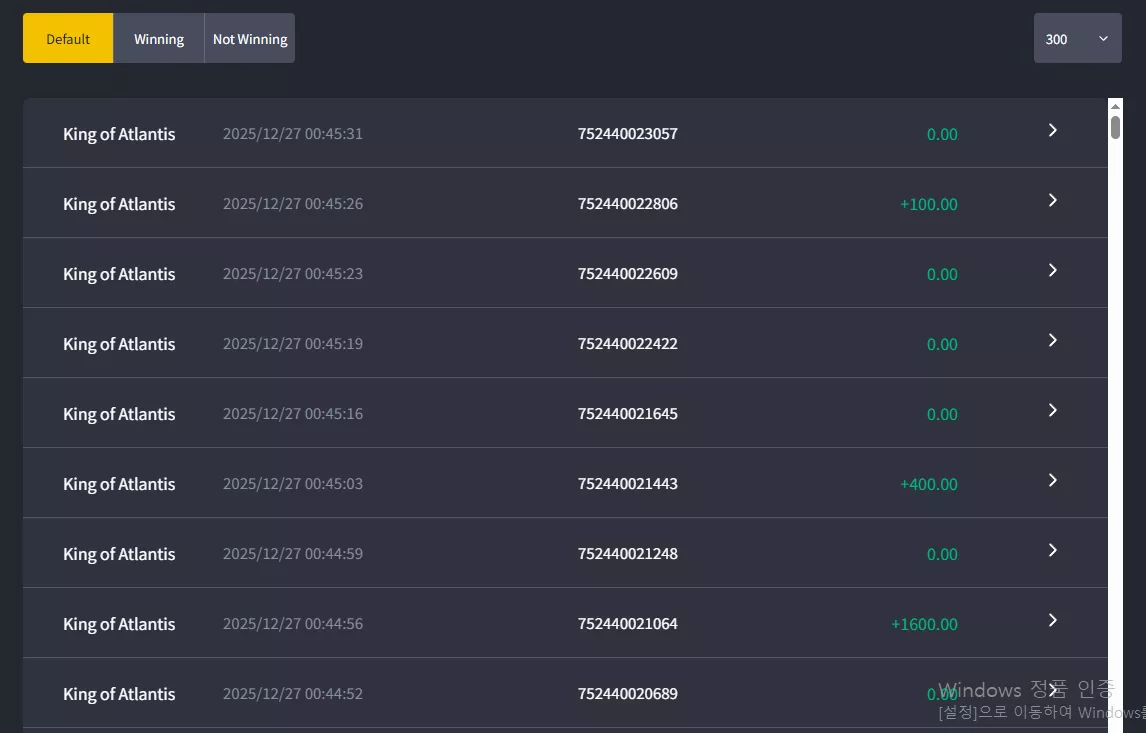Open details arrow for record 752440023057
Screen dimensions: 1146x733
point(1052,130)
